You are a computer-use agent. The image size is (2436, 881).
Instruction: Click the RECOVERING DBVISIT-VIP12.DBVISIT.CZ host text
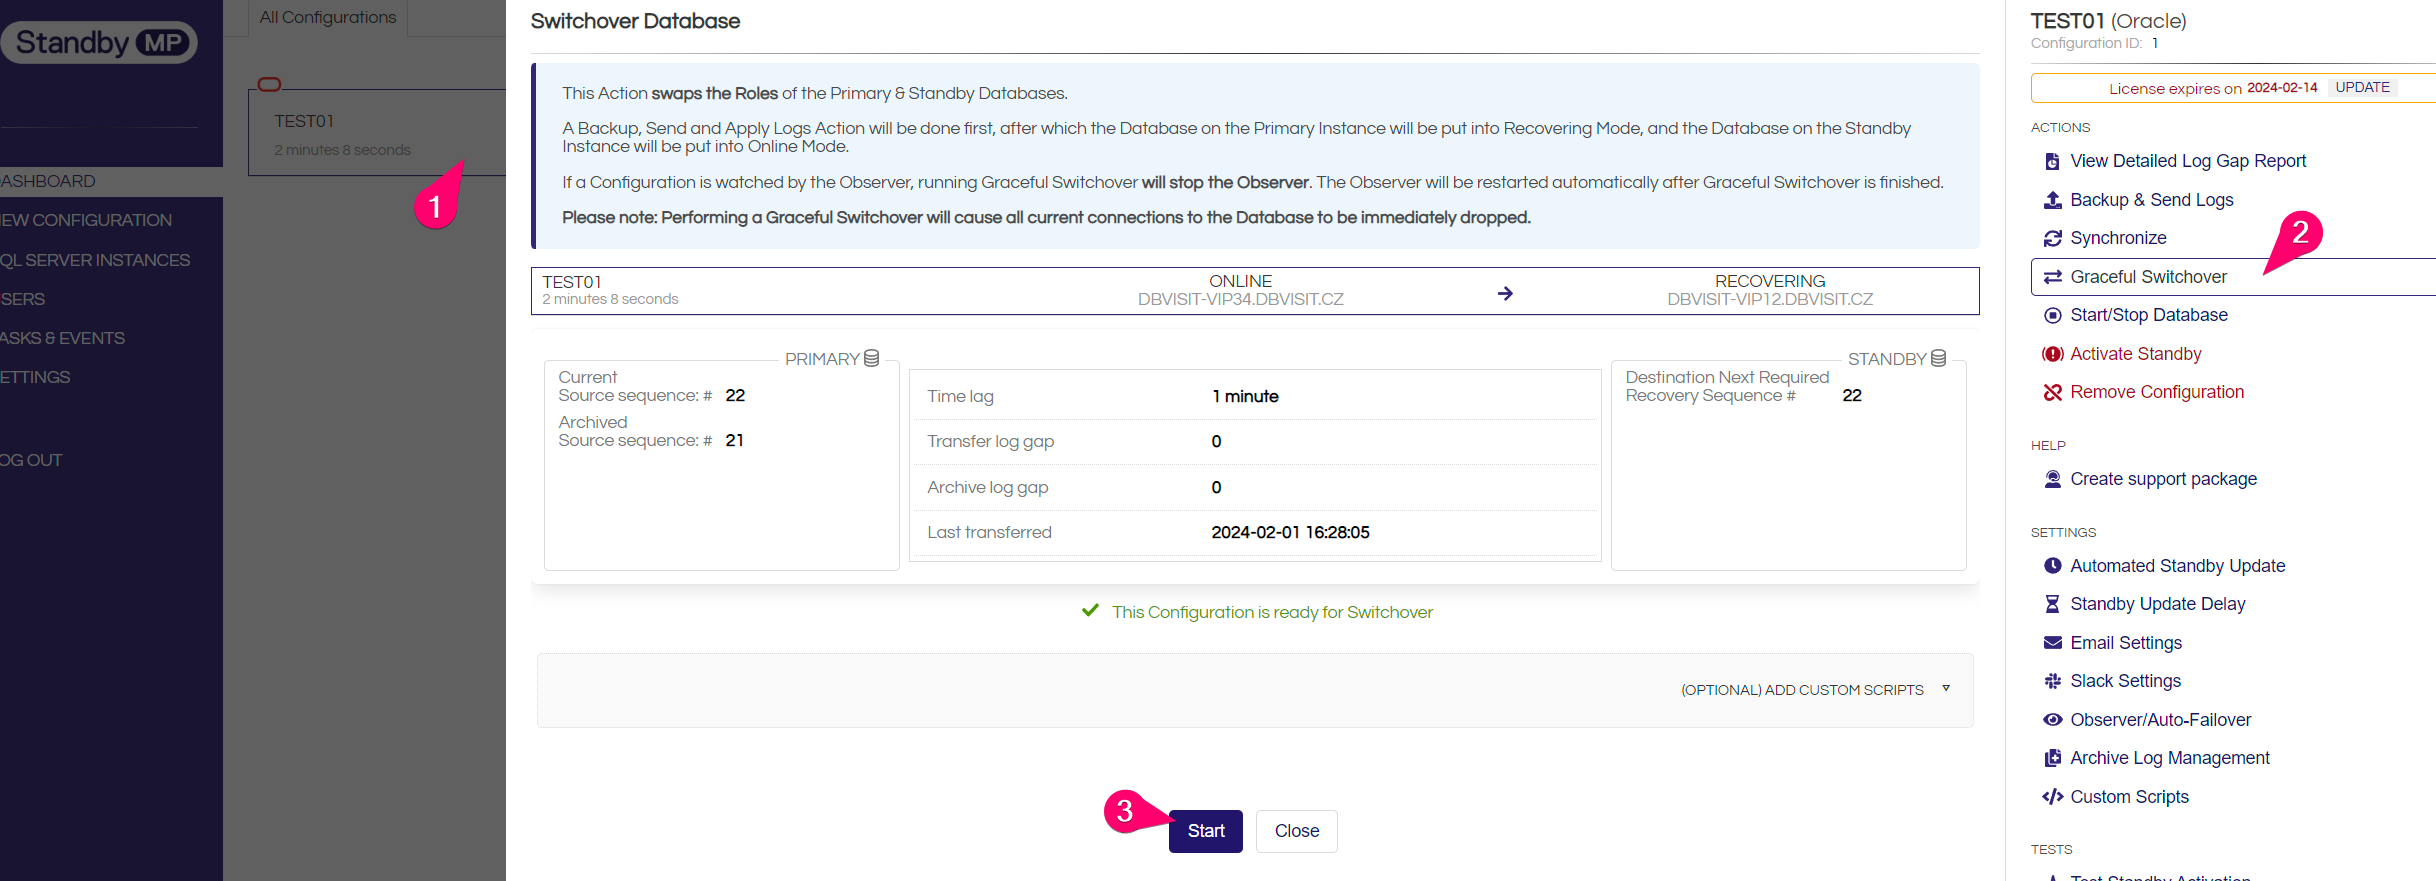[x=1770, y=290]
